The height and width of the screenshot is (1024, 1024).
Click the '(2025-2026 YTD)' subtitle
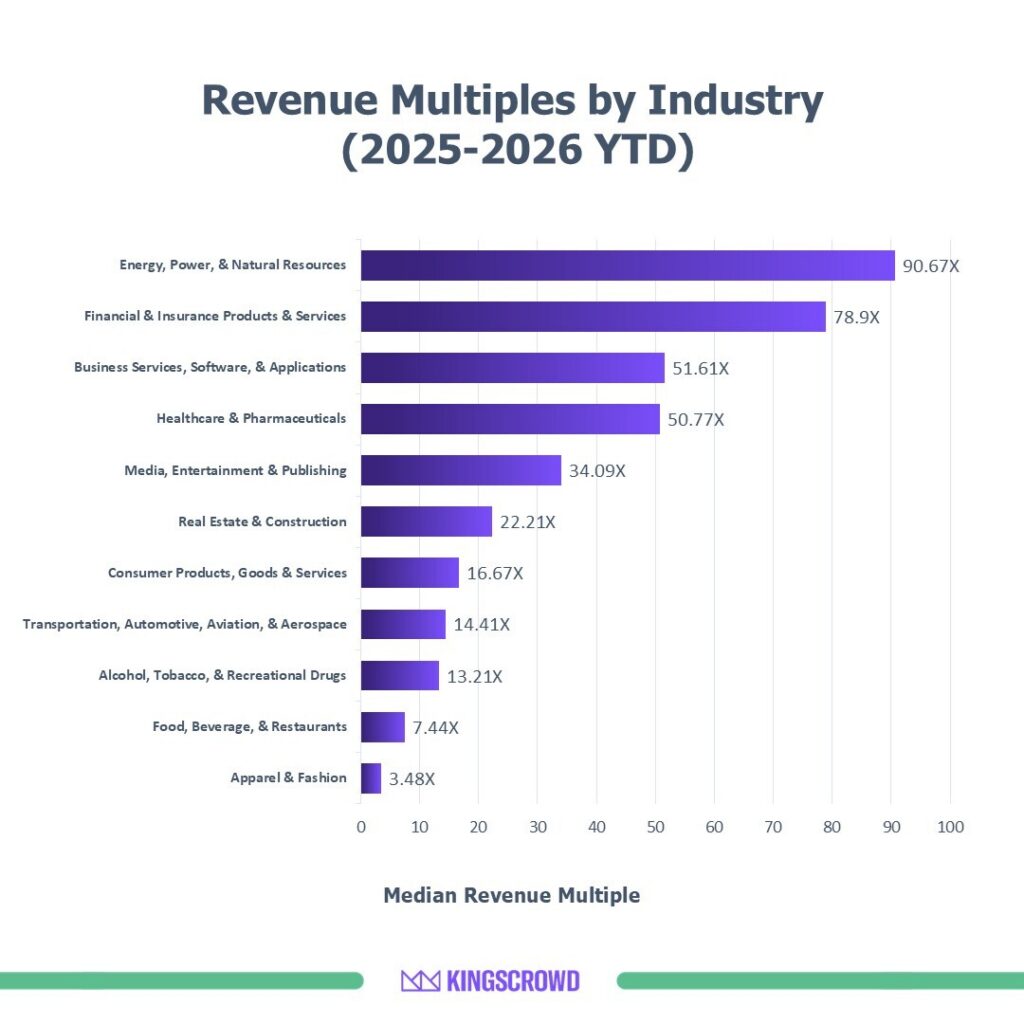point(517,150)
